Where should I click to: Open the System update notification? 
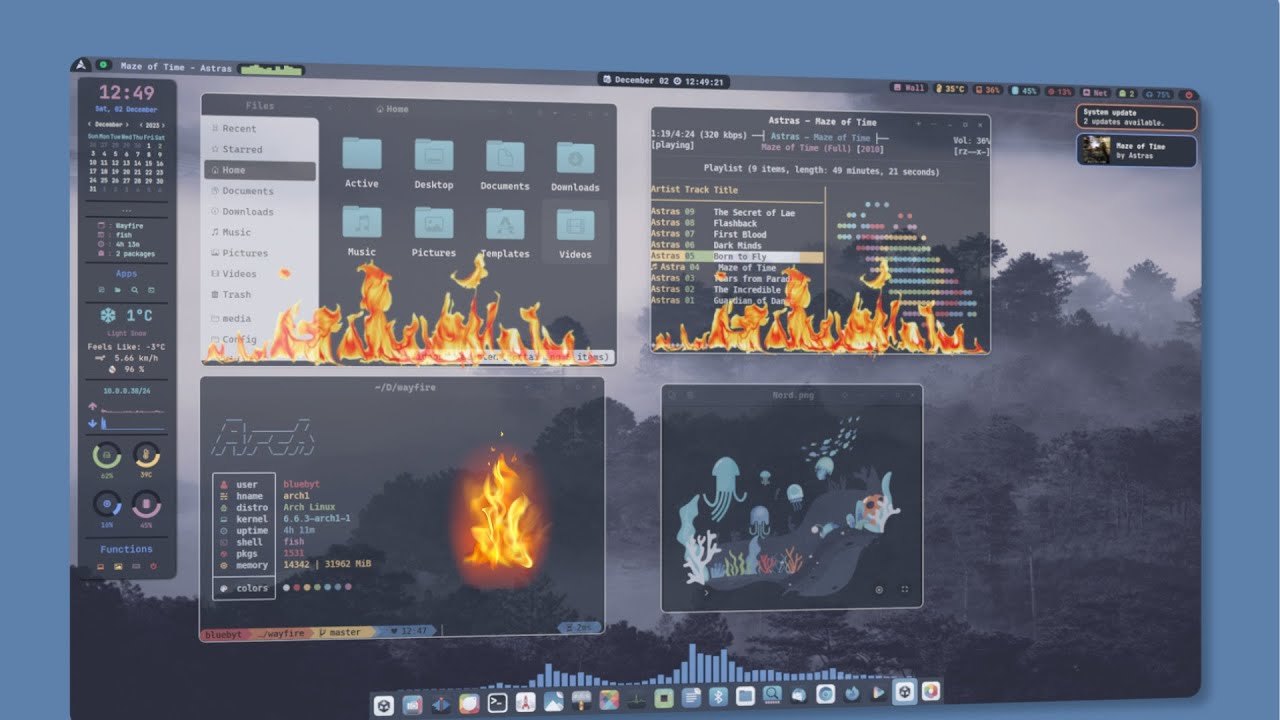1137,118
